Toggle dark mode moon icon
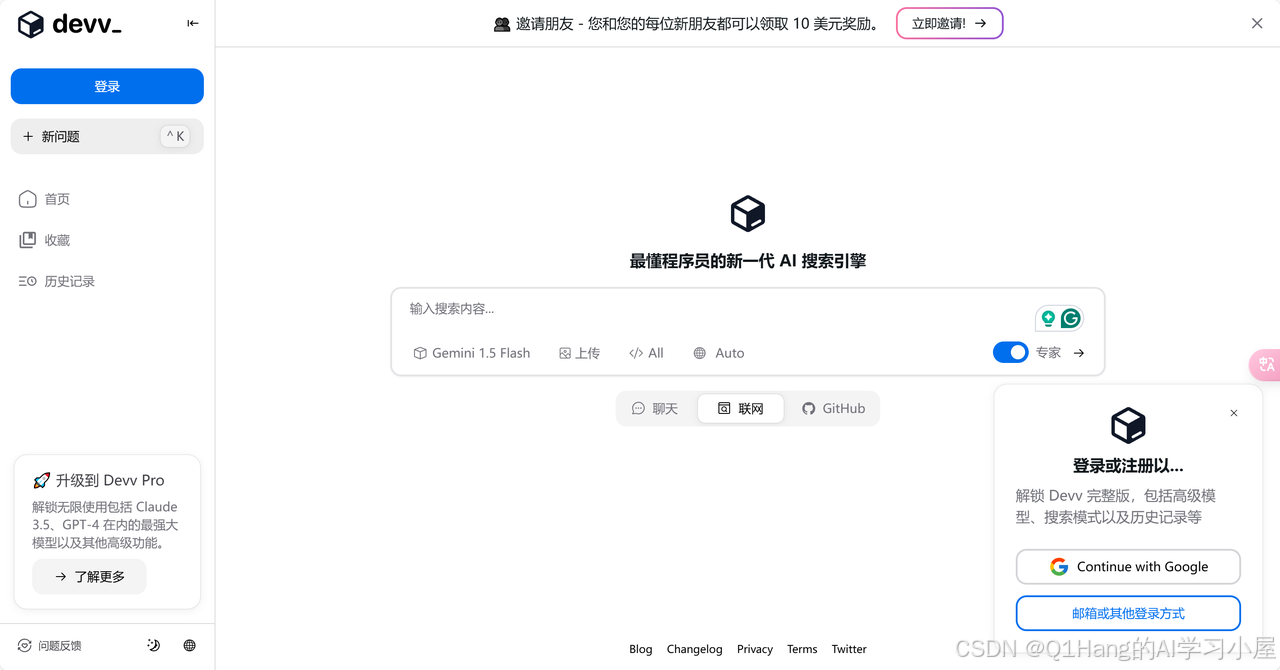This screenshot has height=670, width=1280. click(153, 646)
